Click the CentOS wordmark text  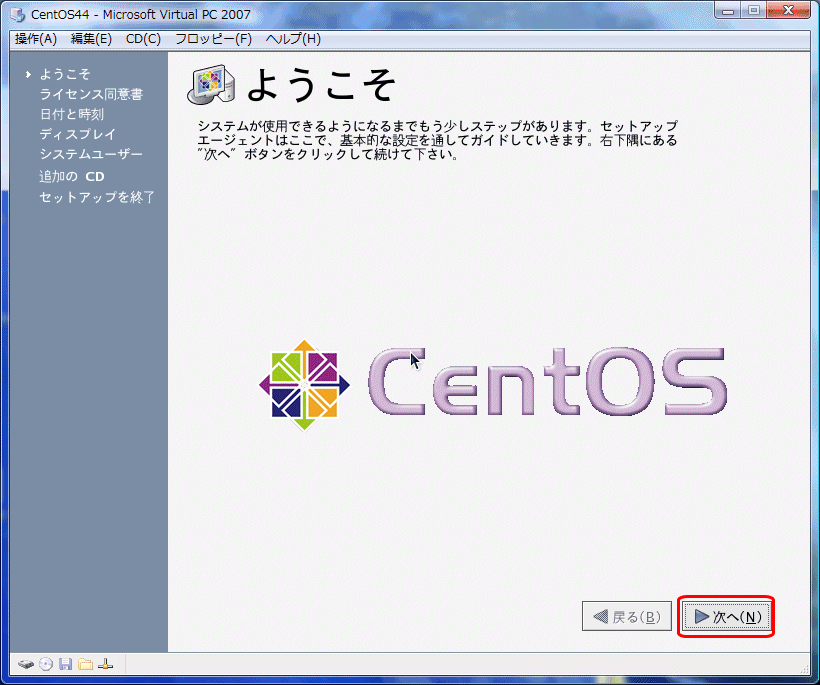(x=548, y=382)
